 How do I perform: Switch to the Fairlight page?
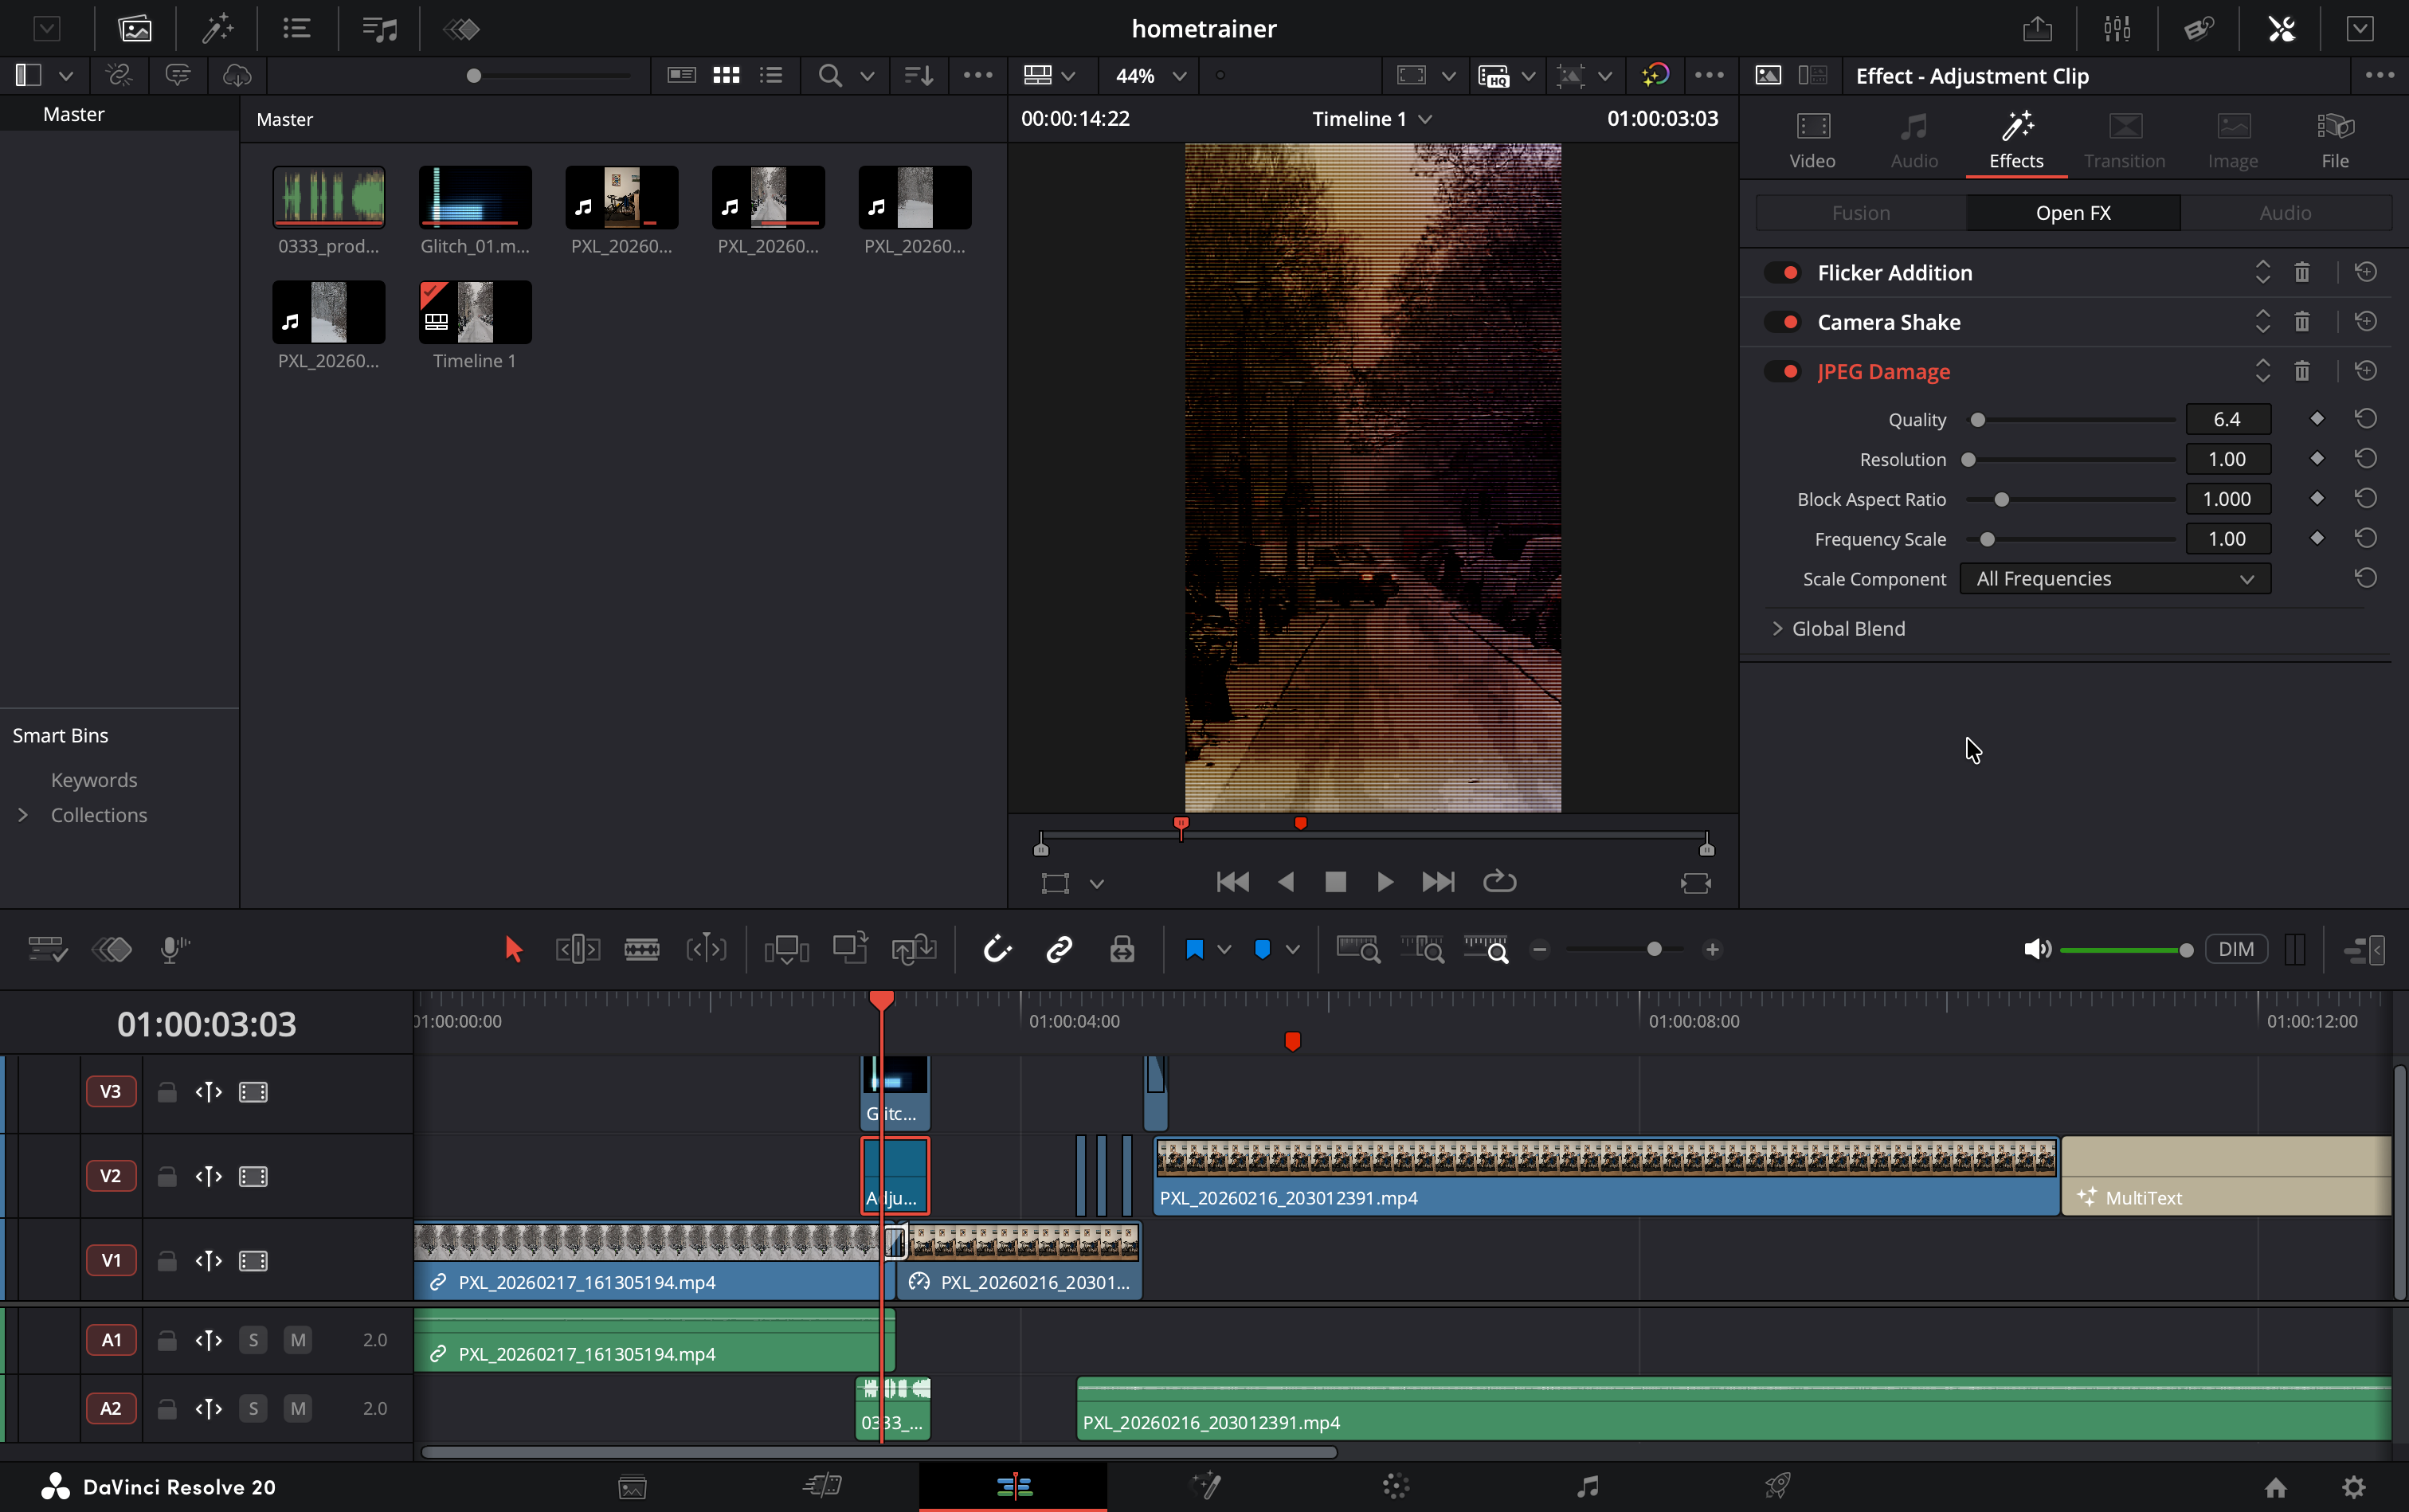tap(1585, 1487)
